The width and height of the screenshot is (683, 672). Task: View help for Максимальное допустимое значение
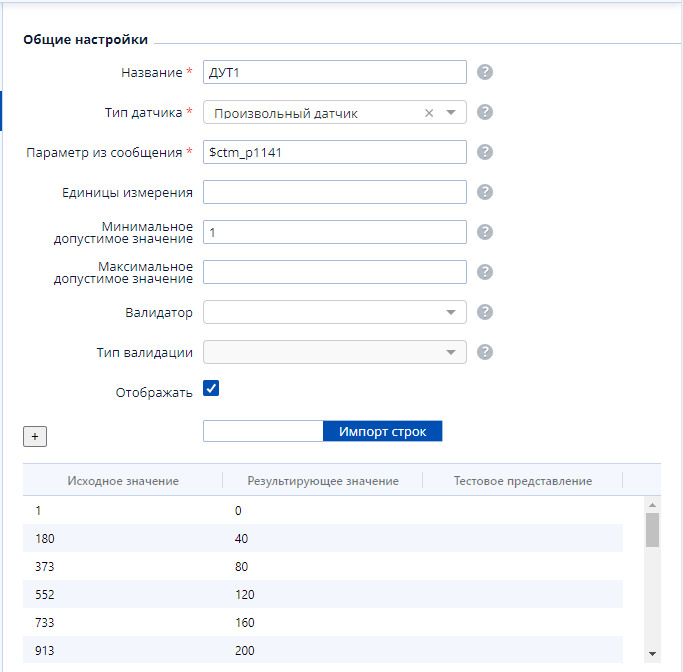485,272
